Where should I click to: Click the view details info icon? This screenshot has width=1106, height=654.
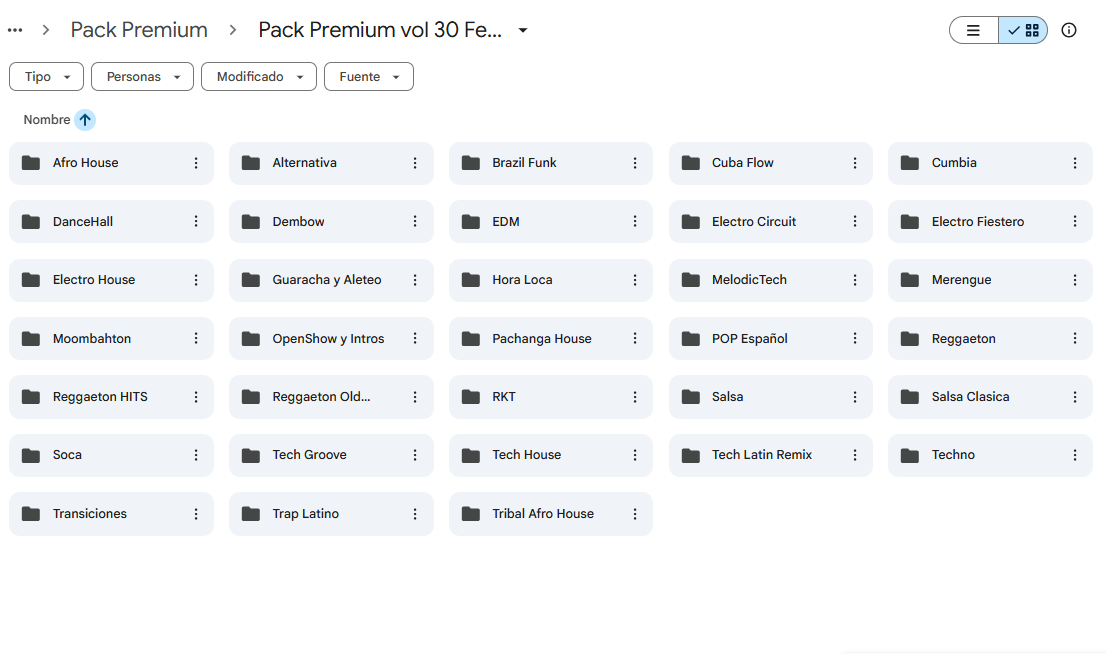[x=1069, y=30]
